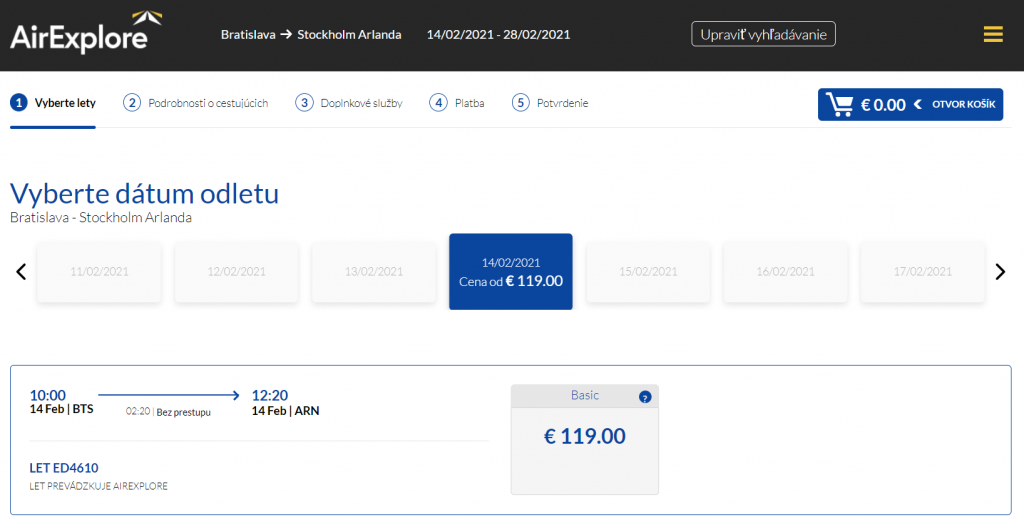The width and height of the screenshot is (1024, 522).
Task: Choose the 11/02/2021 date tile
Action: pyautogui.click(x=99, y=271)
